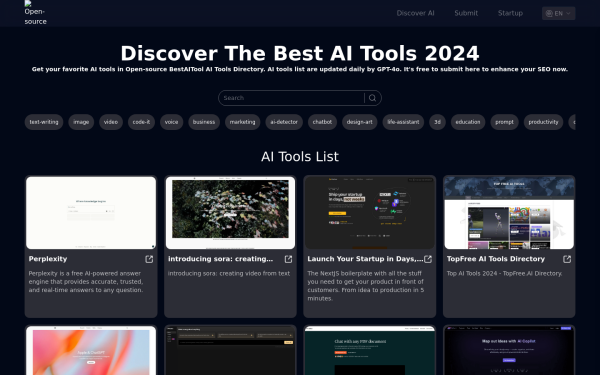
Task: Open the Discover AI nav link
Action: pos(415,13)
